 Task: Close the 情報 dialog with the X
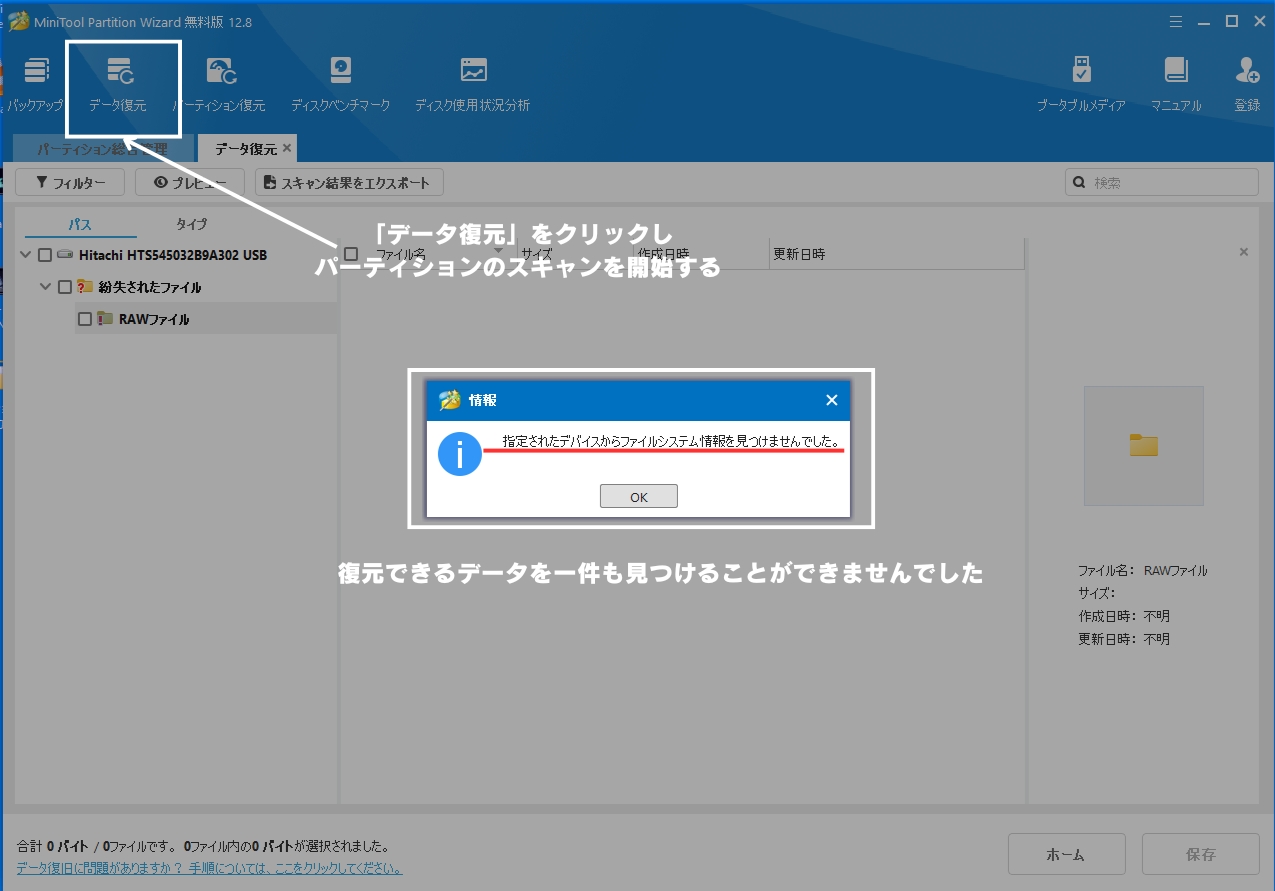(831, 400)
